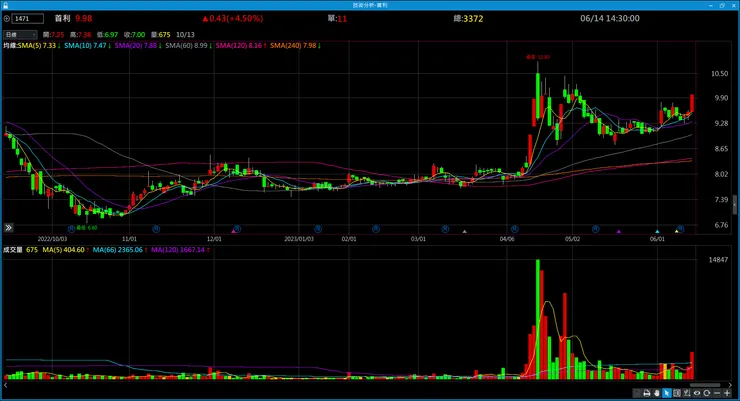Click the print icon in bottom toolbar
This screenshot has height=401, width=740.
point(647,393)
